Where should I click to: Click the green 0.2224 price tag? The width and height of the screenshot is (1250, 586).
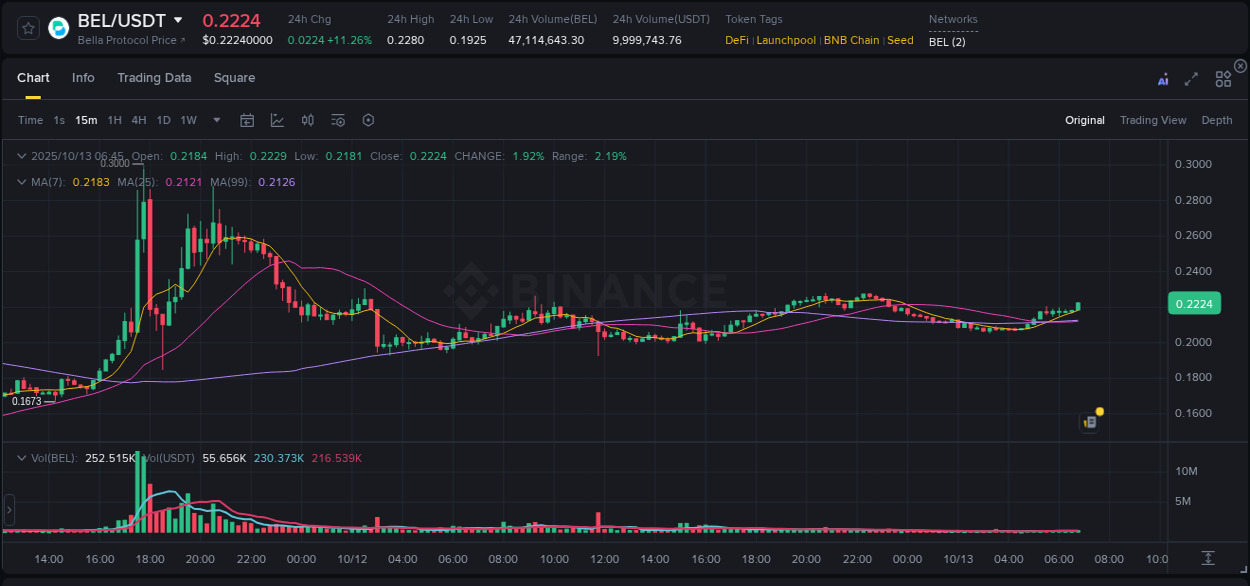(1194, 303)
